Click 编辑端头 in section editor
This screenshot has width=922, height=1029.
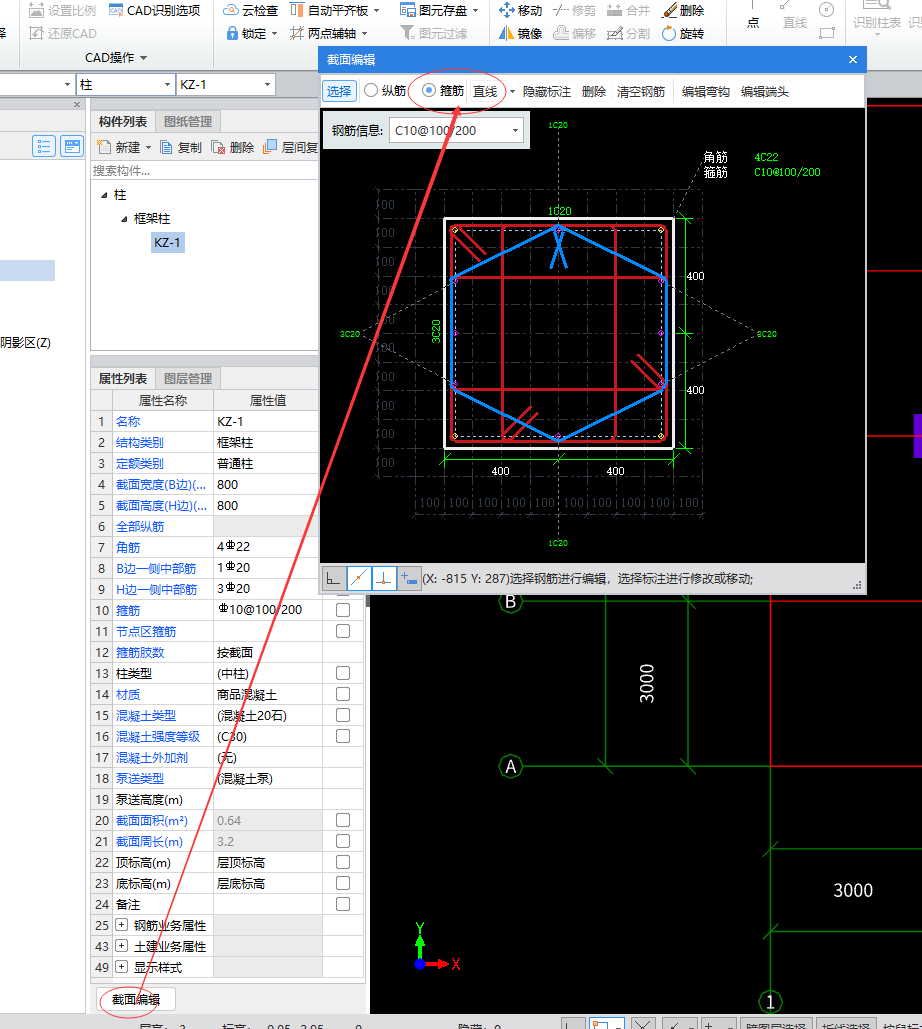pos(765,91)
